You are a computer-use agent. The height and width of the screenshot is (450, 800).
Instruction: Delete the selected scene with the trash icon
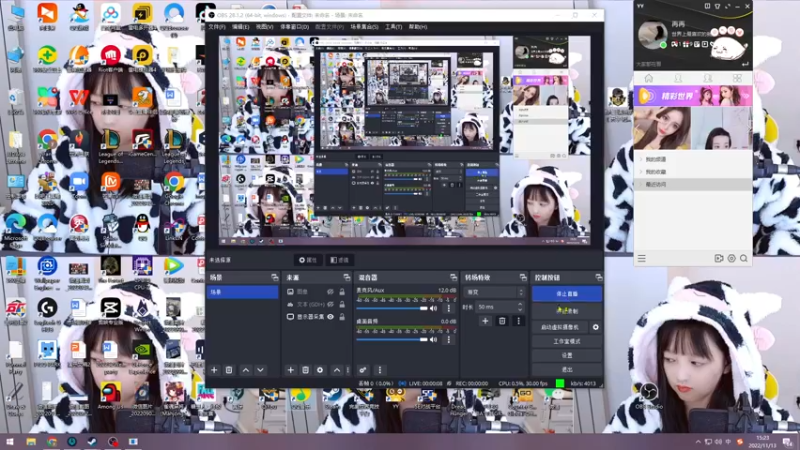coord(229,370)
